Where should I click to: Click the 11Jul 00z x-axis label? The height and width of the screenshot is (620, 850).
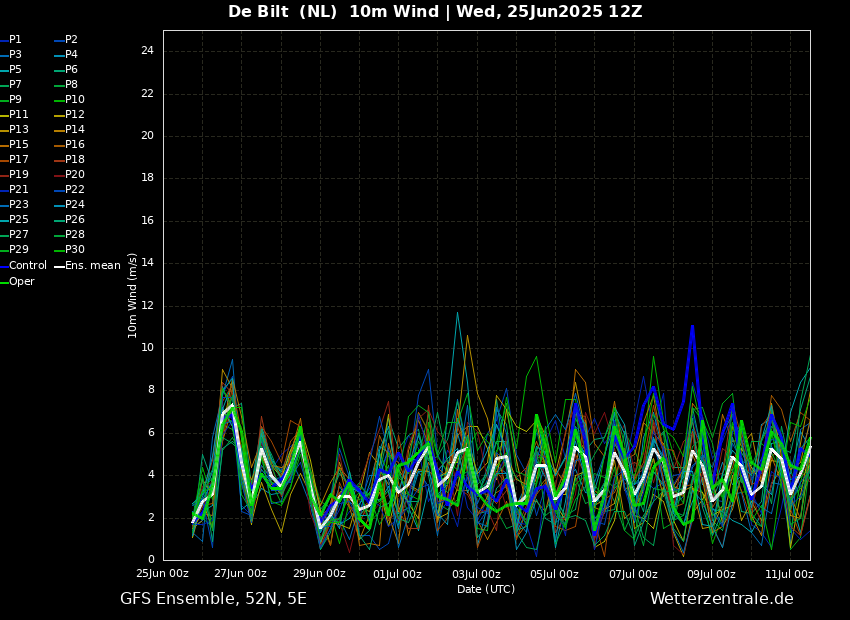tap(789, 574)
